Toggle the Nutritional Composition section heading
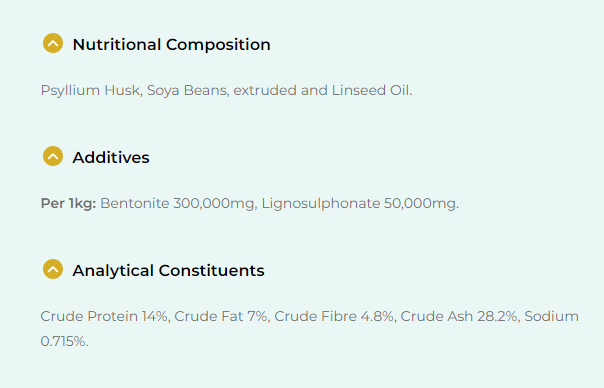 171,45
